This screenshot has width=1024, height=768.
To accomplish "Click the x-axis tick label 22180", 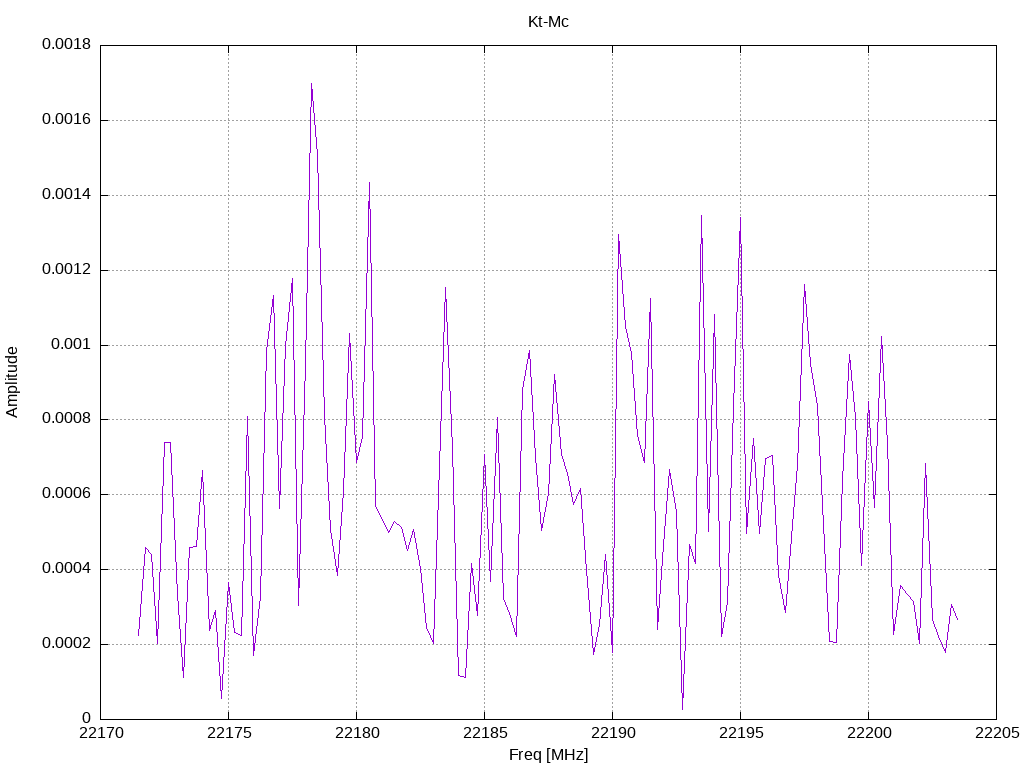I will [x=357, y=733].
